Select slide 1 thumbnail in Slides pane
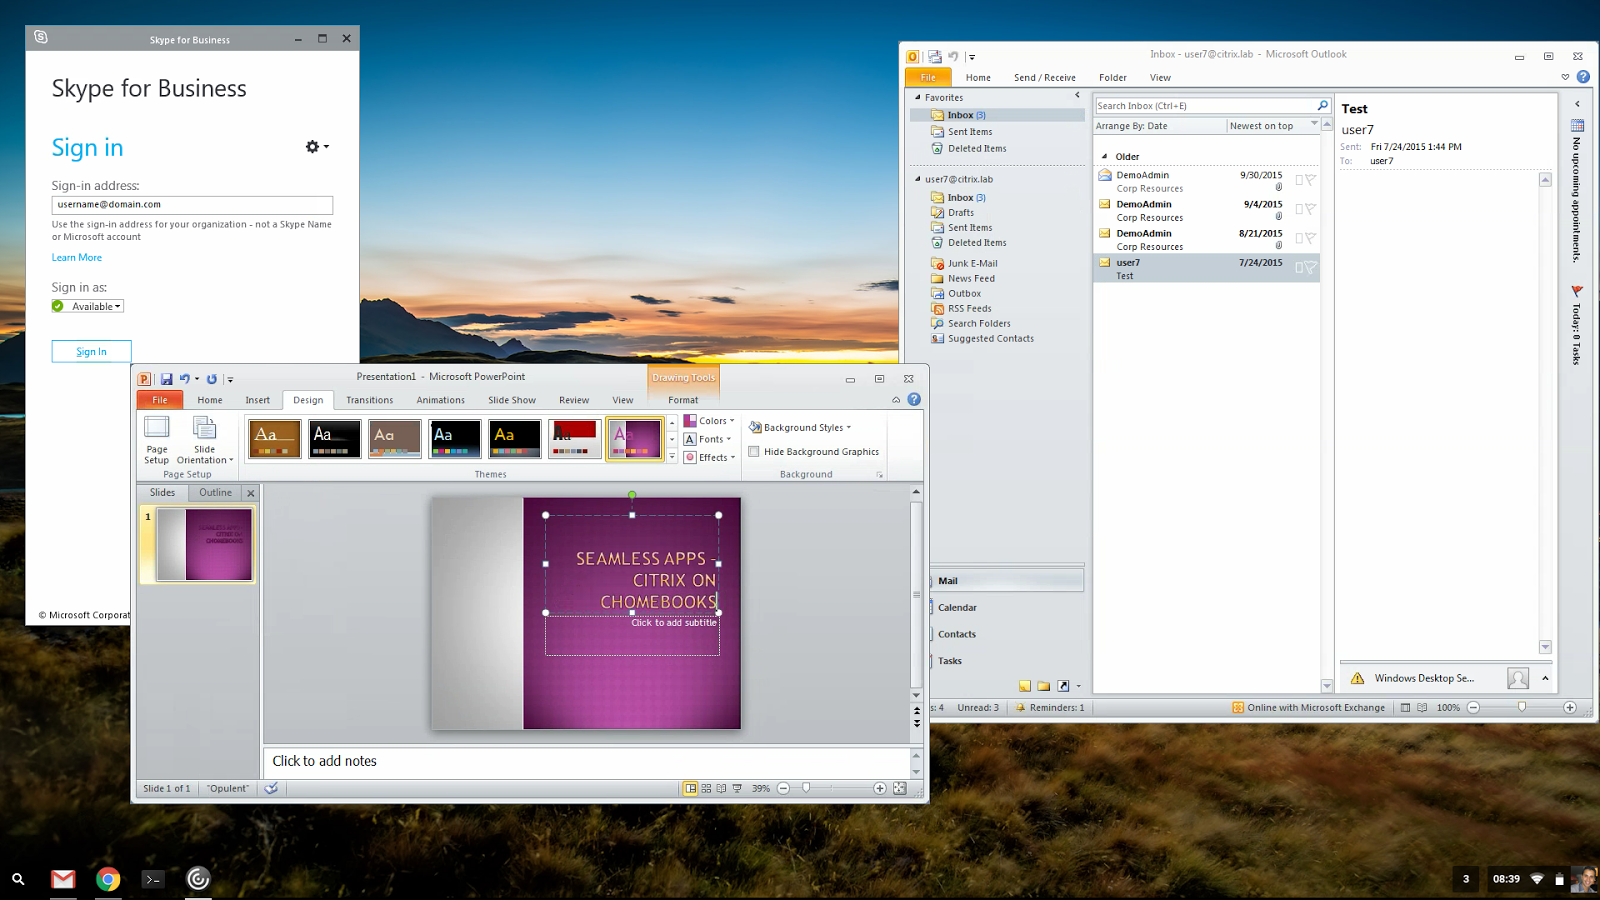This screenshot has height=900, width=1600. pos(206,544)
